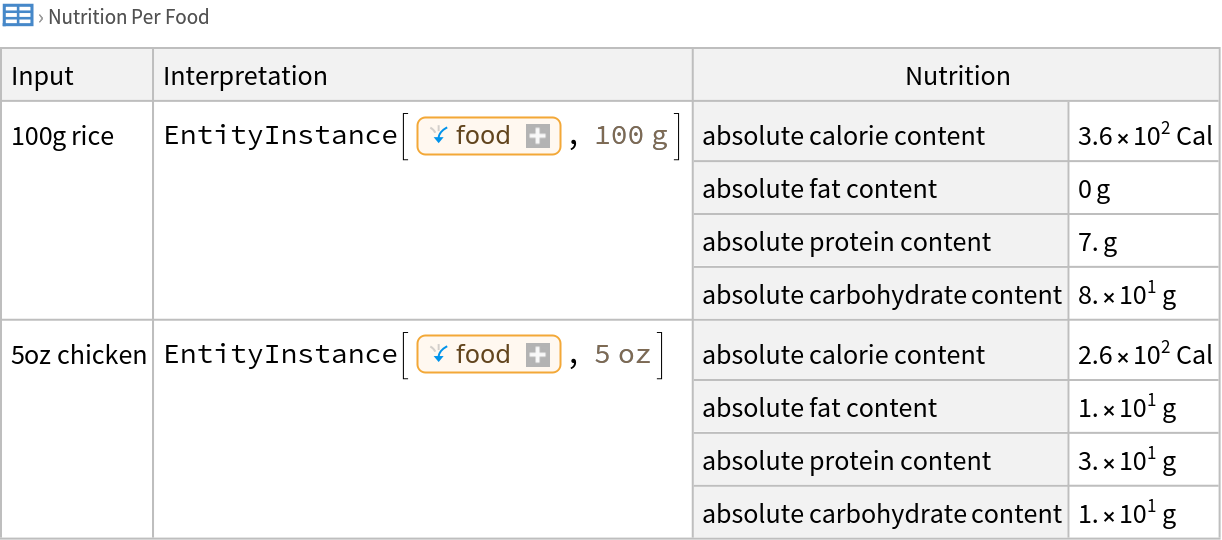Select absolute fat content for the 100 g food

click(820, 189)
